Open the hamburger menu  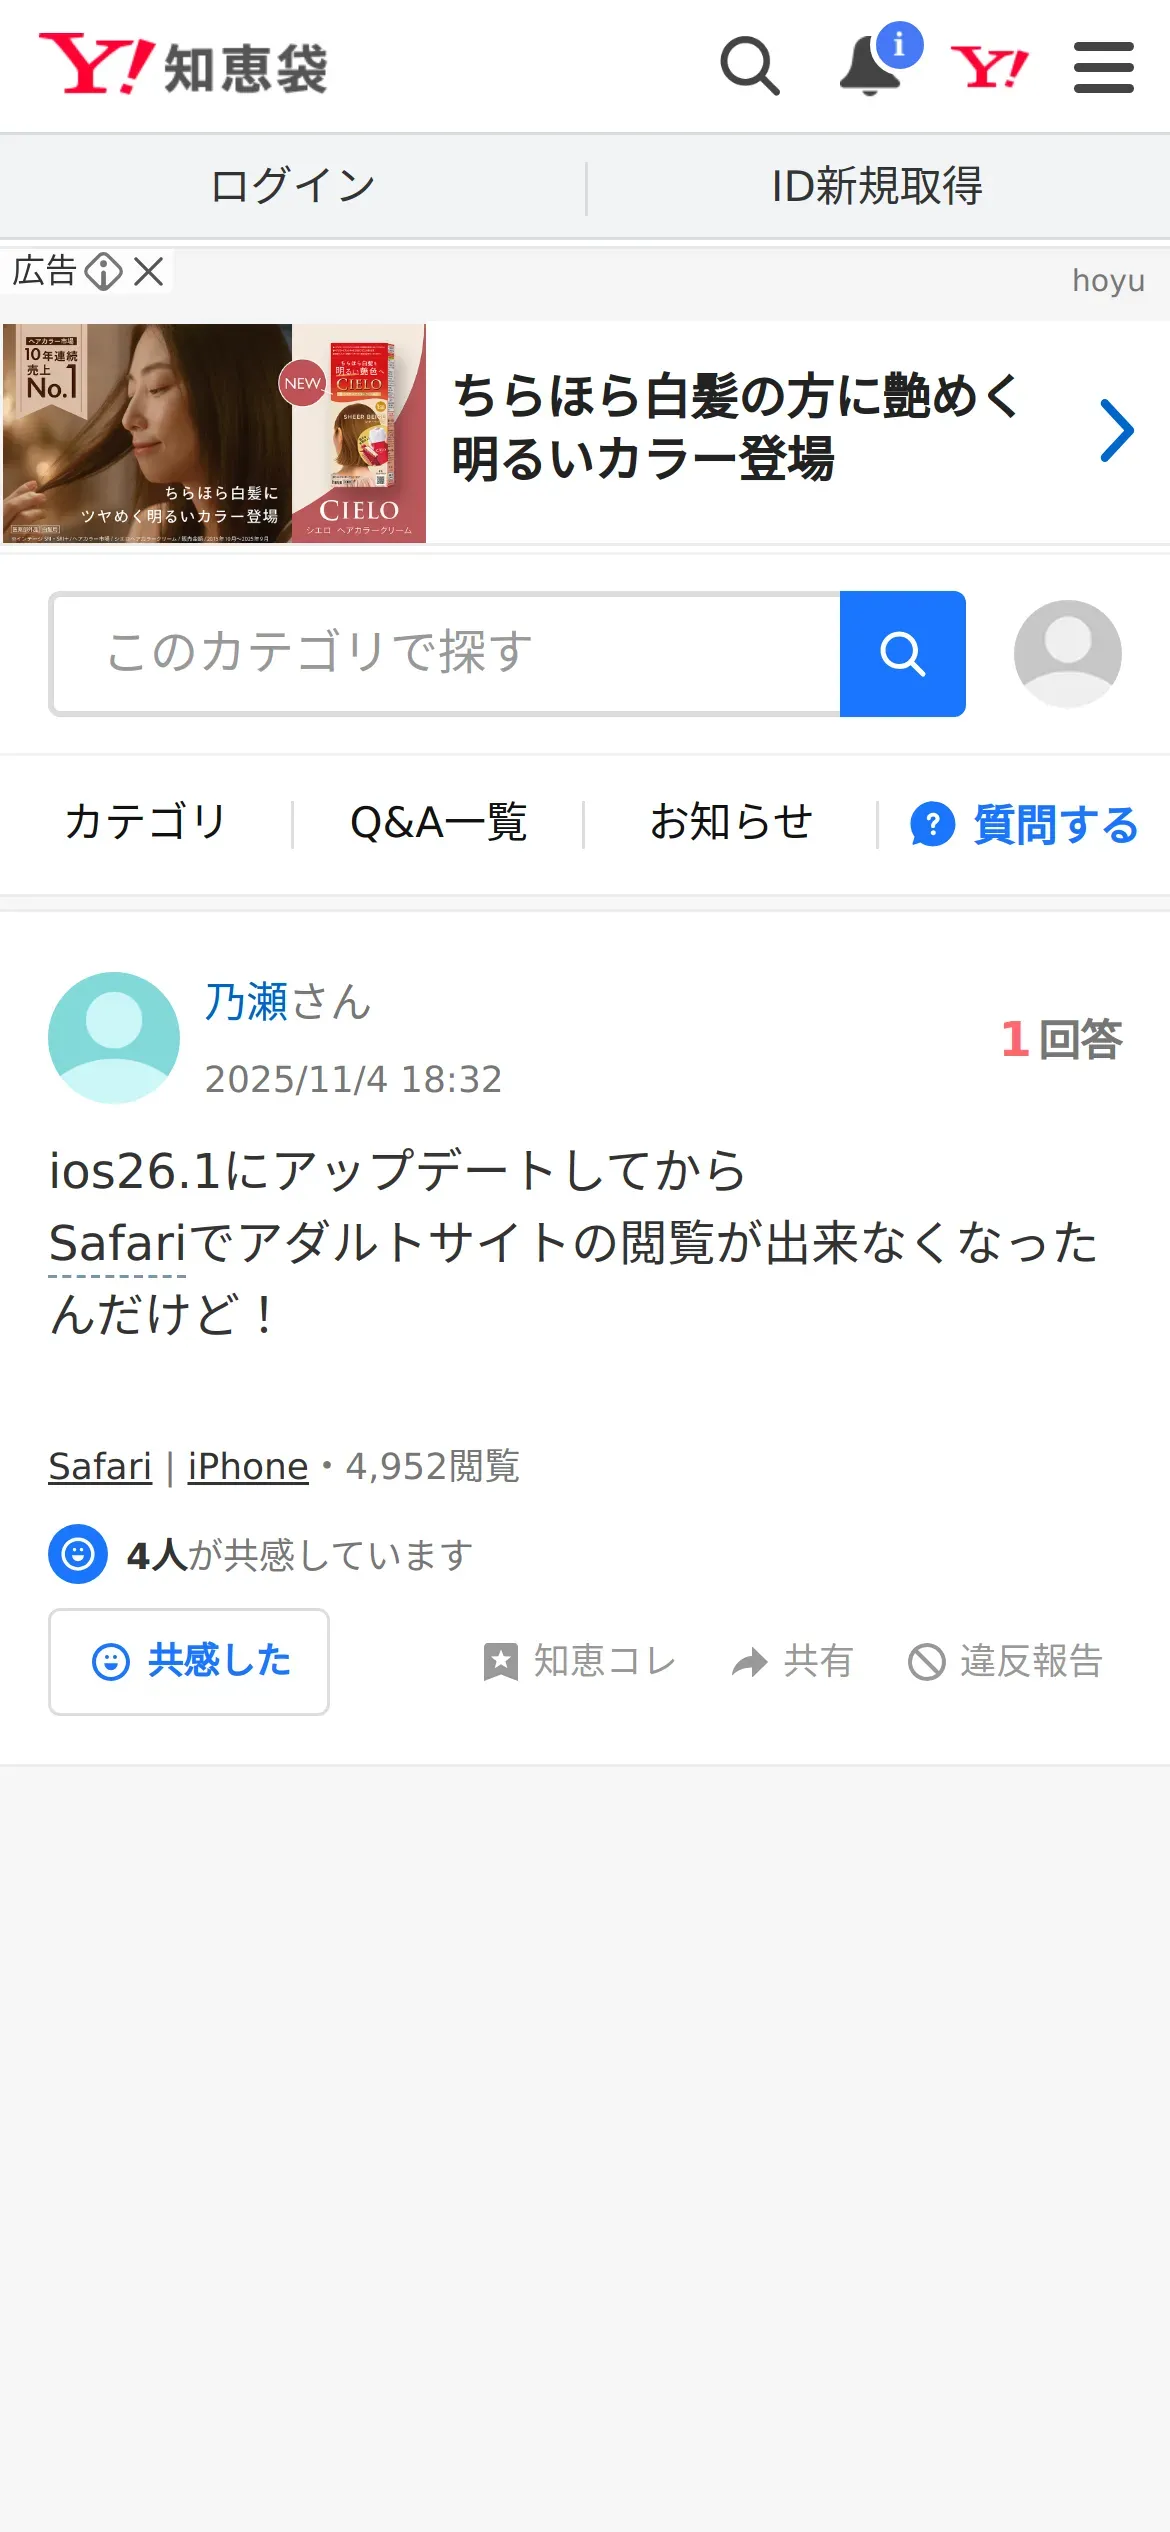pyautogui.click(x=1104, y=67)
